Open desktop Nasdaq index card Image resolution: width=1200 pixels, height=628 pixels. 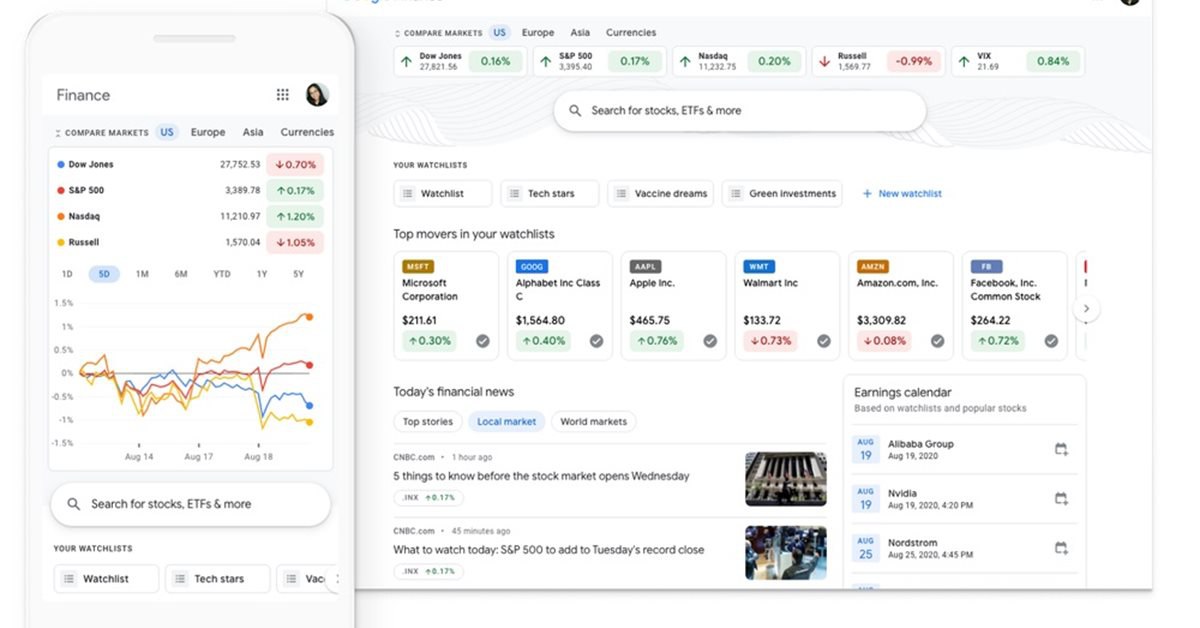pyautogui.click(x=737, y=61)
